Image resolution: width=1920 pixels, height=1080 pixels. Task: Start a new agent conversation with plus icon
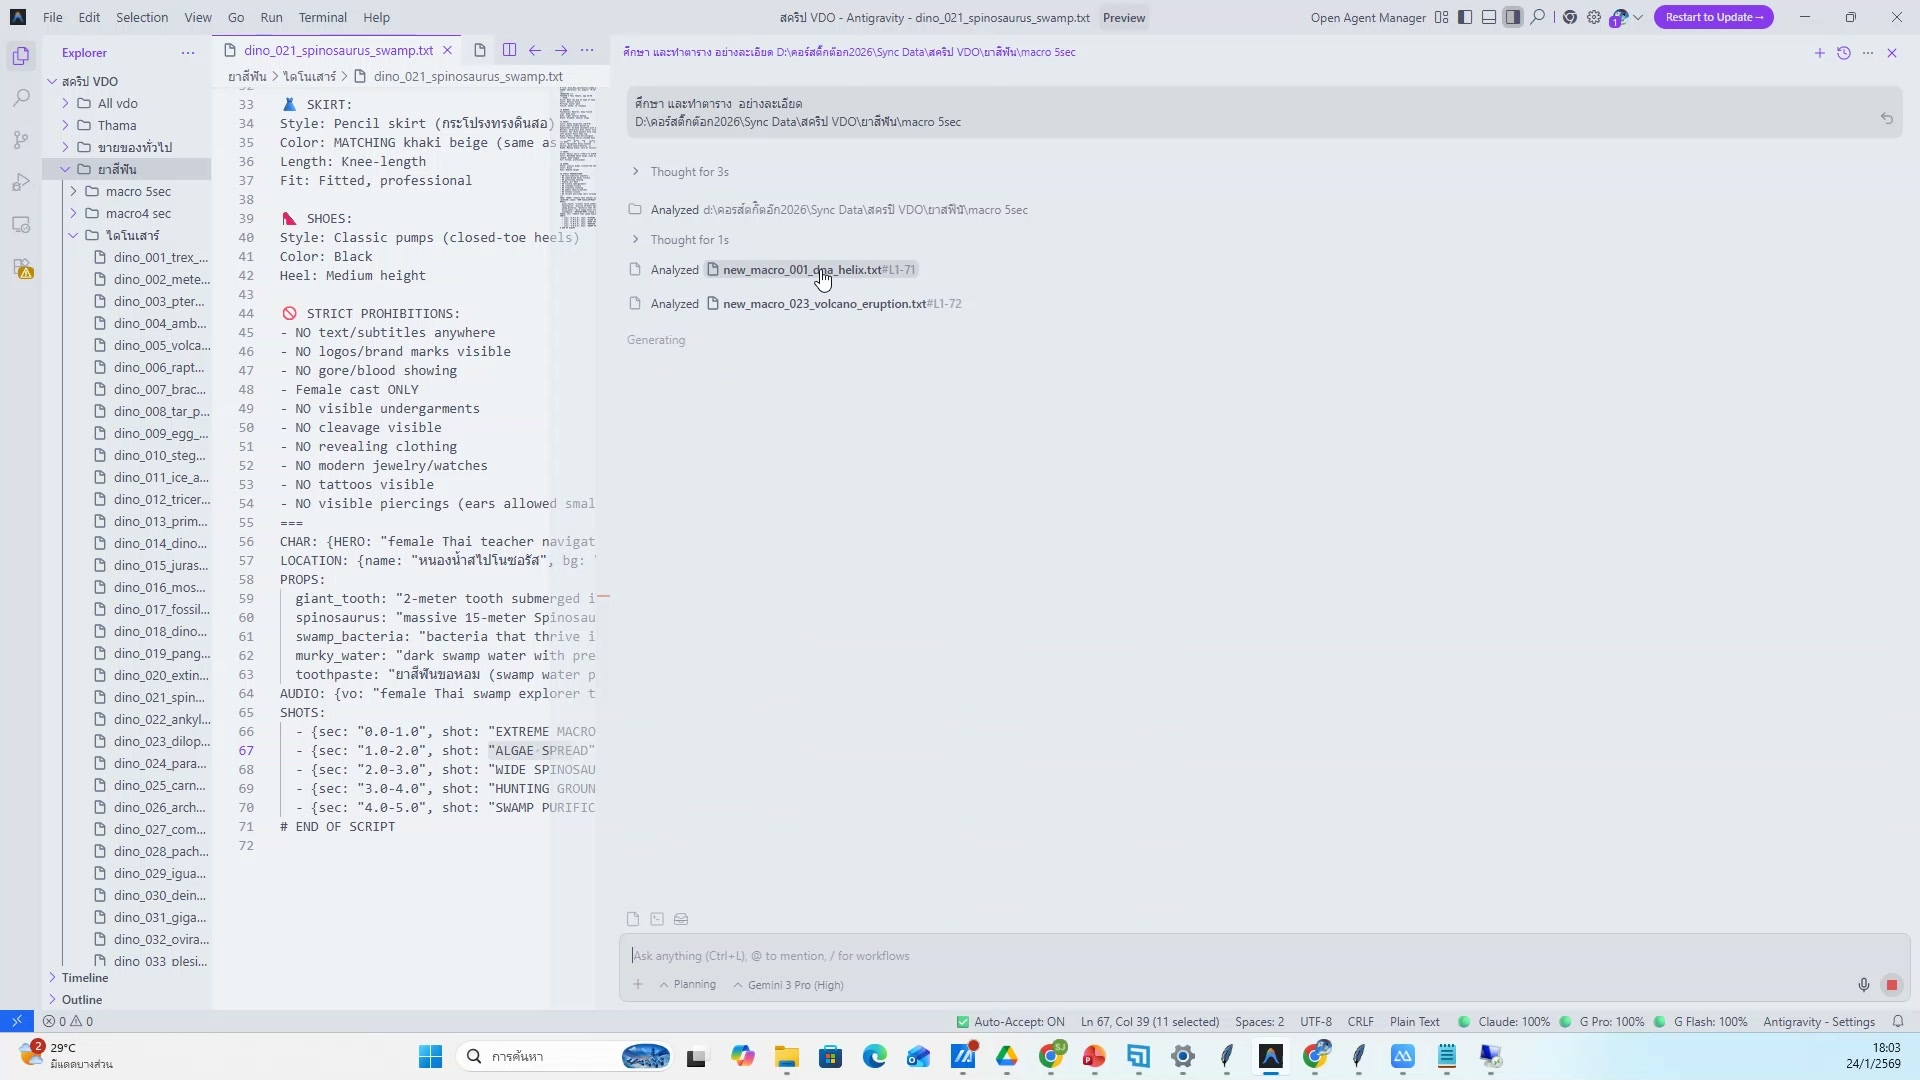click(1819, 53)
